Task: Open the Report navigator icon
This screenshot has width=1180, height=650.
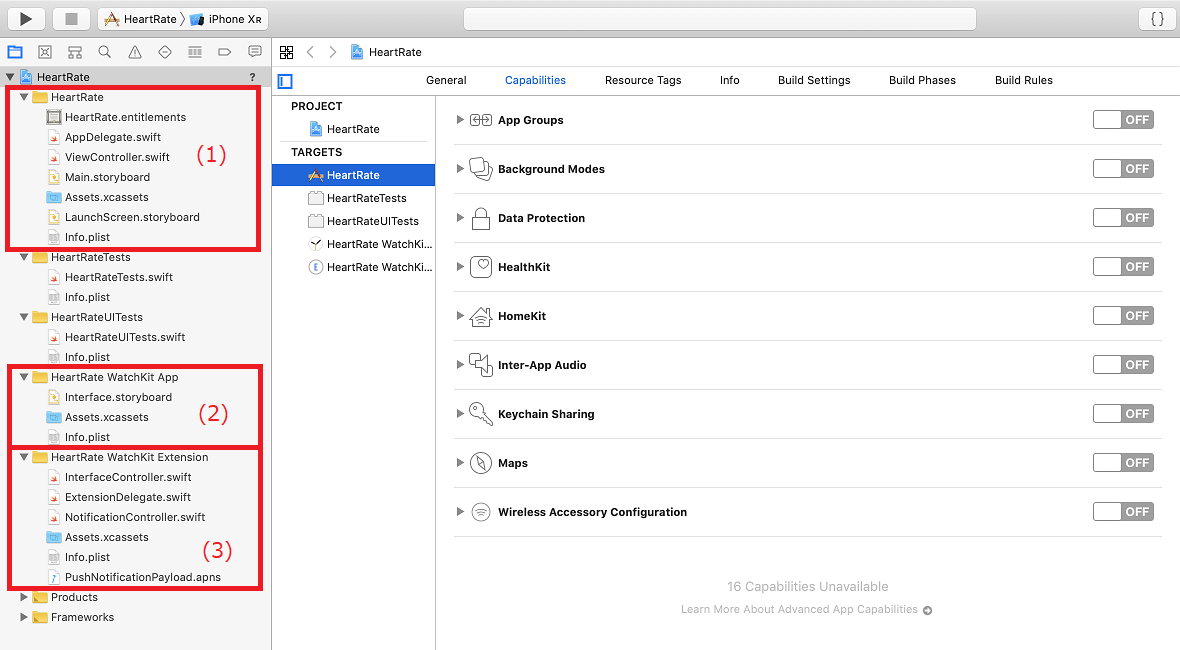Action: tap(255, 52)
